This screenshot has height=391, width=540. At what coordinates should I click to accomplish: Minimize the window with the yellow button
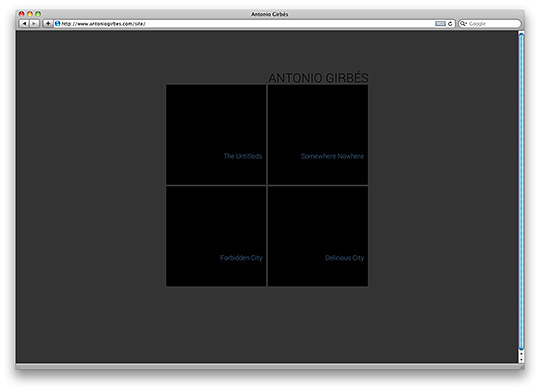(x=30, y=14)
